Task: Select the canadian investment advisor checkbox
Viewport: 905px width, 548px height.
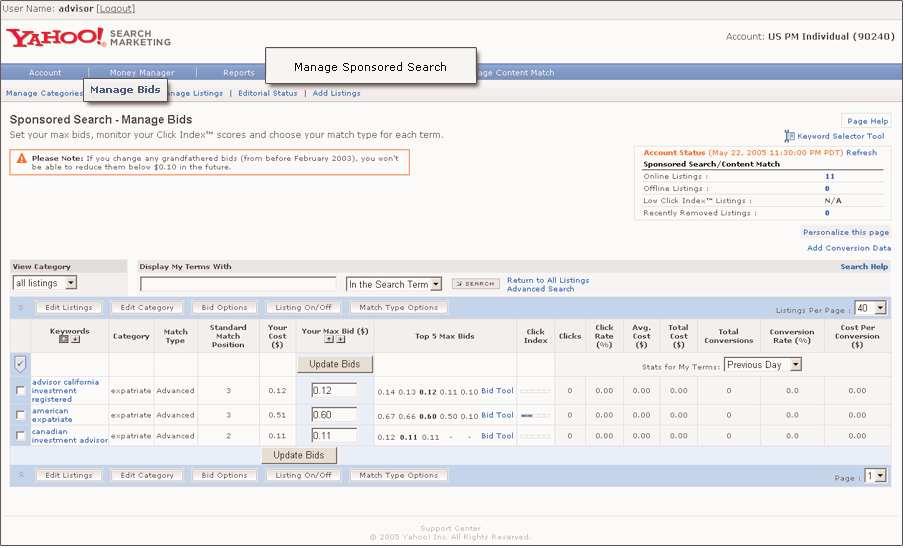Action: 21,436
